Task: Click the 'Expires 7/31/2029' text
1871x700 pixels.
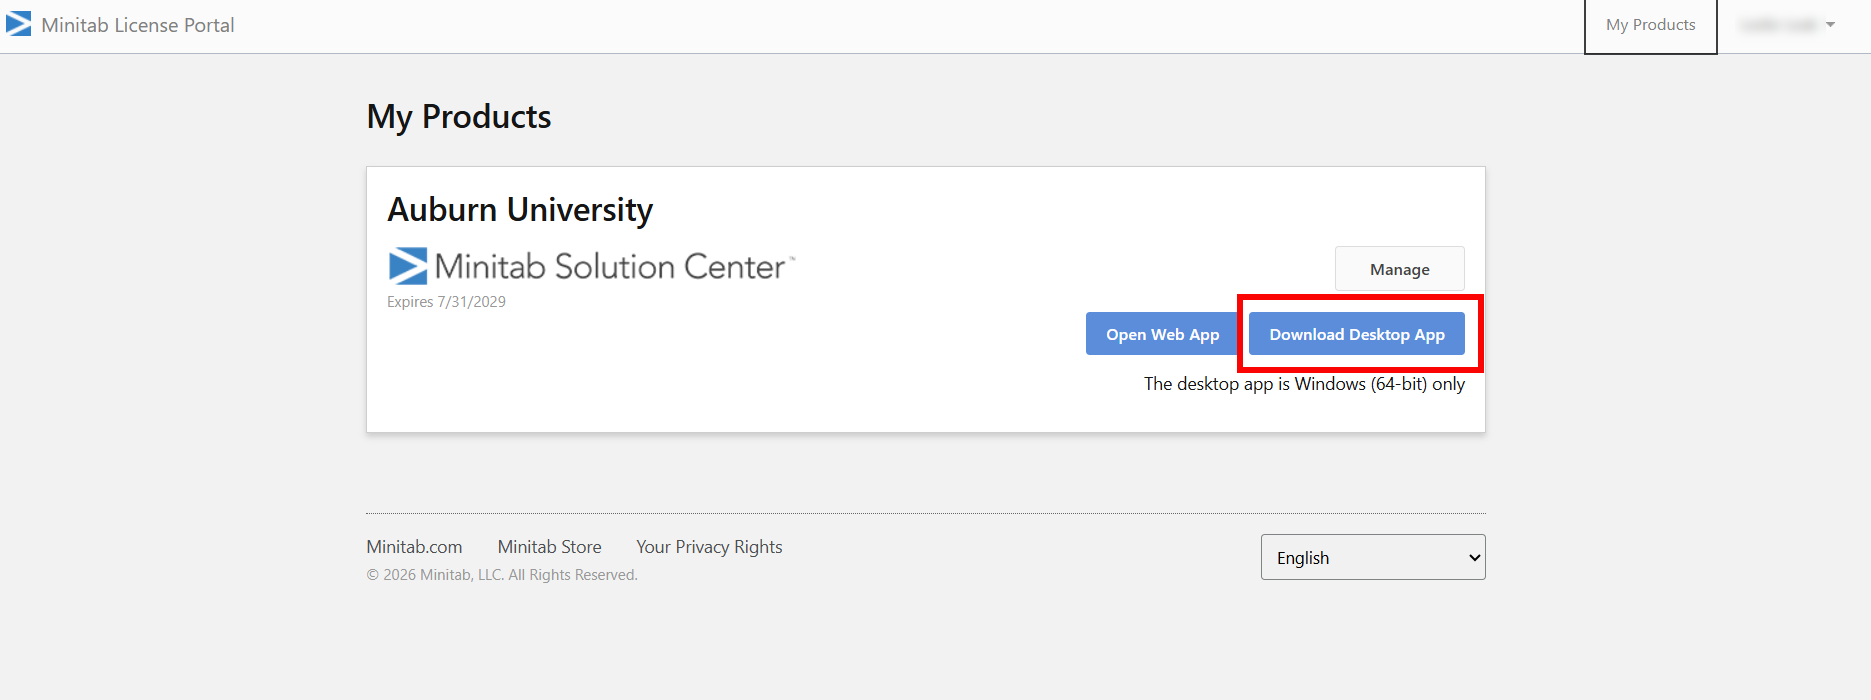Action: (446, 302)
